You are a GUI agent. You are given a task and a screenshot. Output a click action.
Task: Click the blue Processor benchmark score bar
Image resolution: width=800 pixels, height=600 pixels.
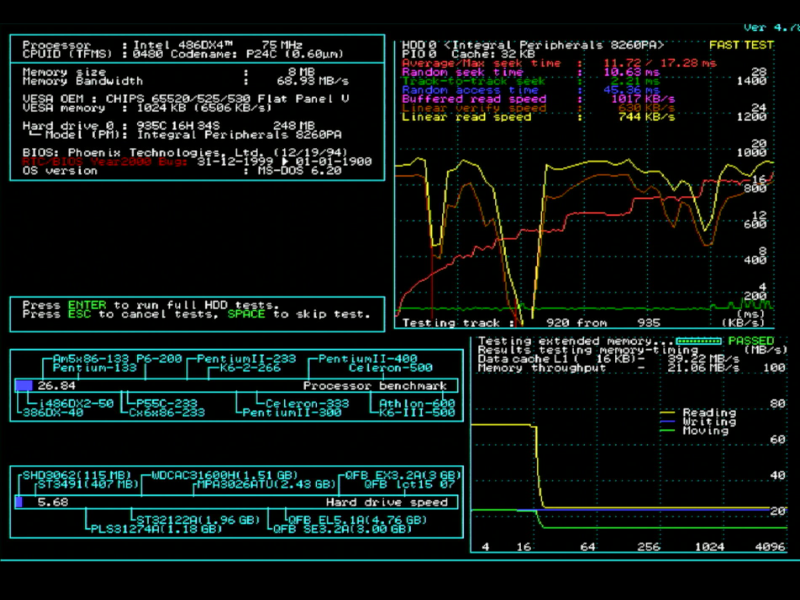tap(24, 386)
